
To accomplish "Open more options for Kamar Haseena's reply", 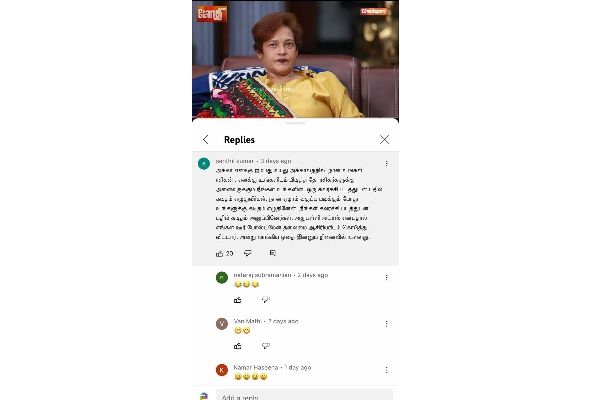I will (386, 370).
